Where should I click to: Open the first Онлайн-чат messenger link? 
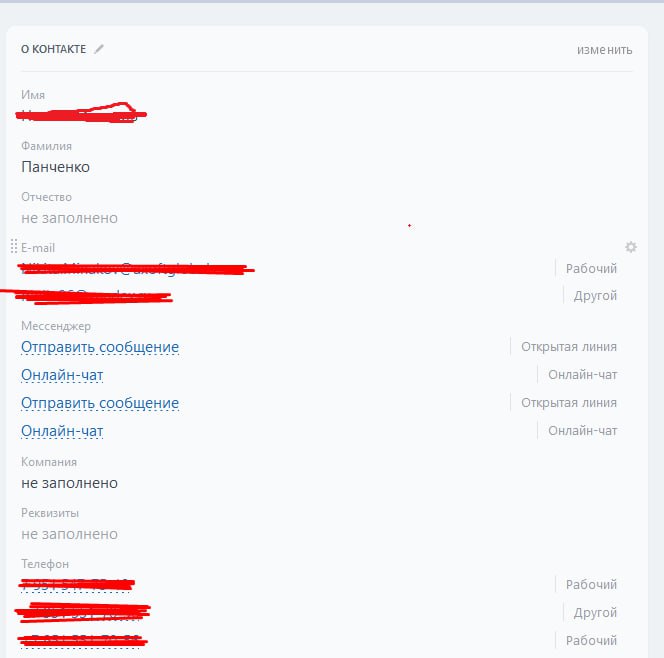coord(62,375)
